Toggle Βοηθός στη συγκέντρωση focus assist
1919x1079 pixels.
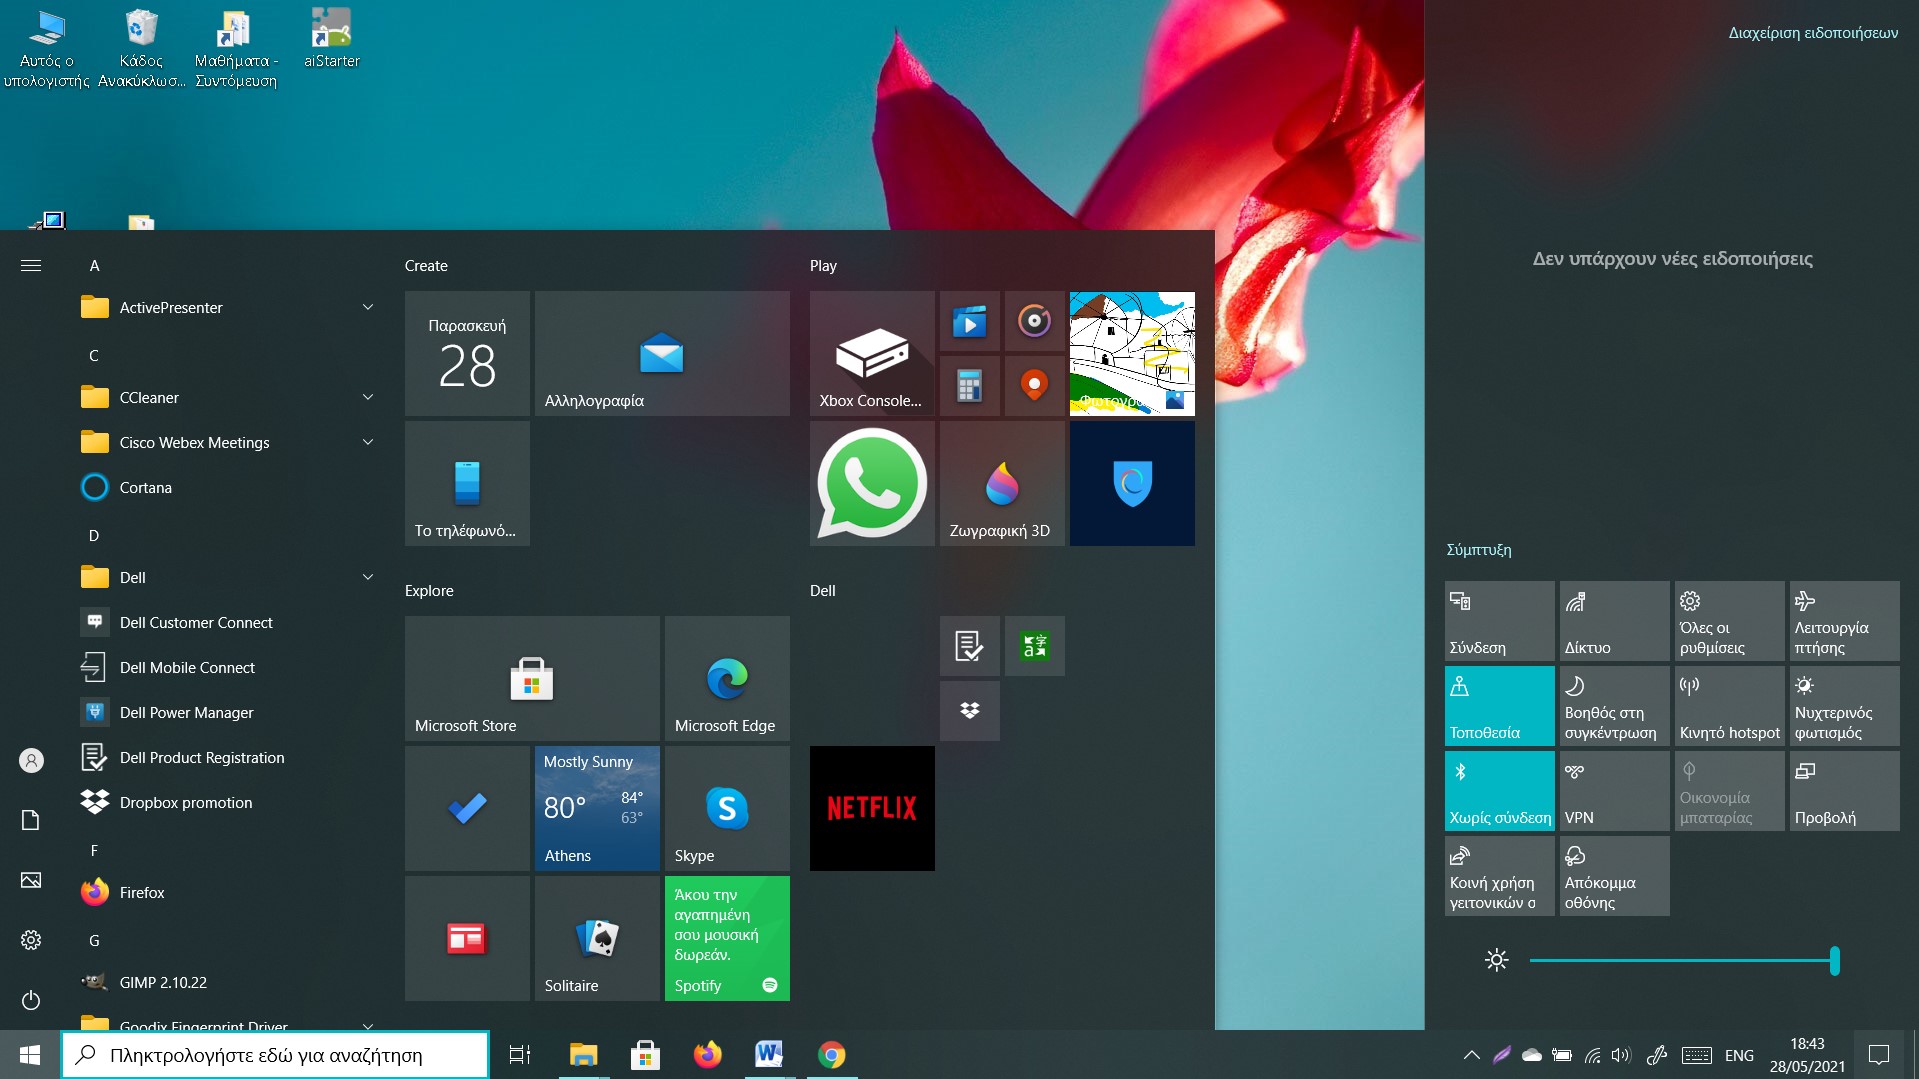click(1614, 706)
